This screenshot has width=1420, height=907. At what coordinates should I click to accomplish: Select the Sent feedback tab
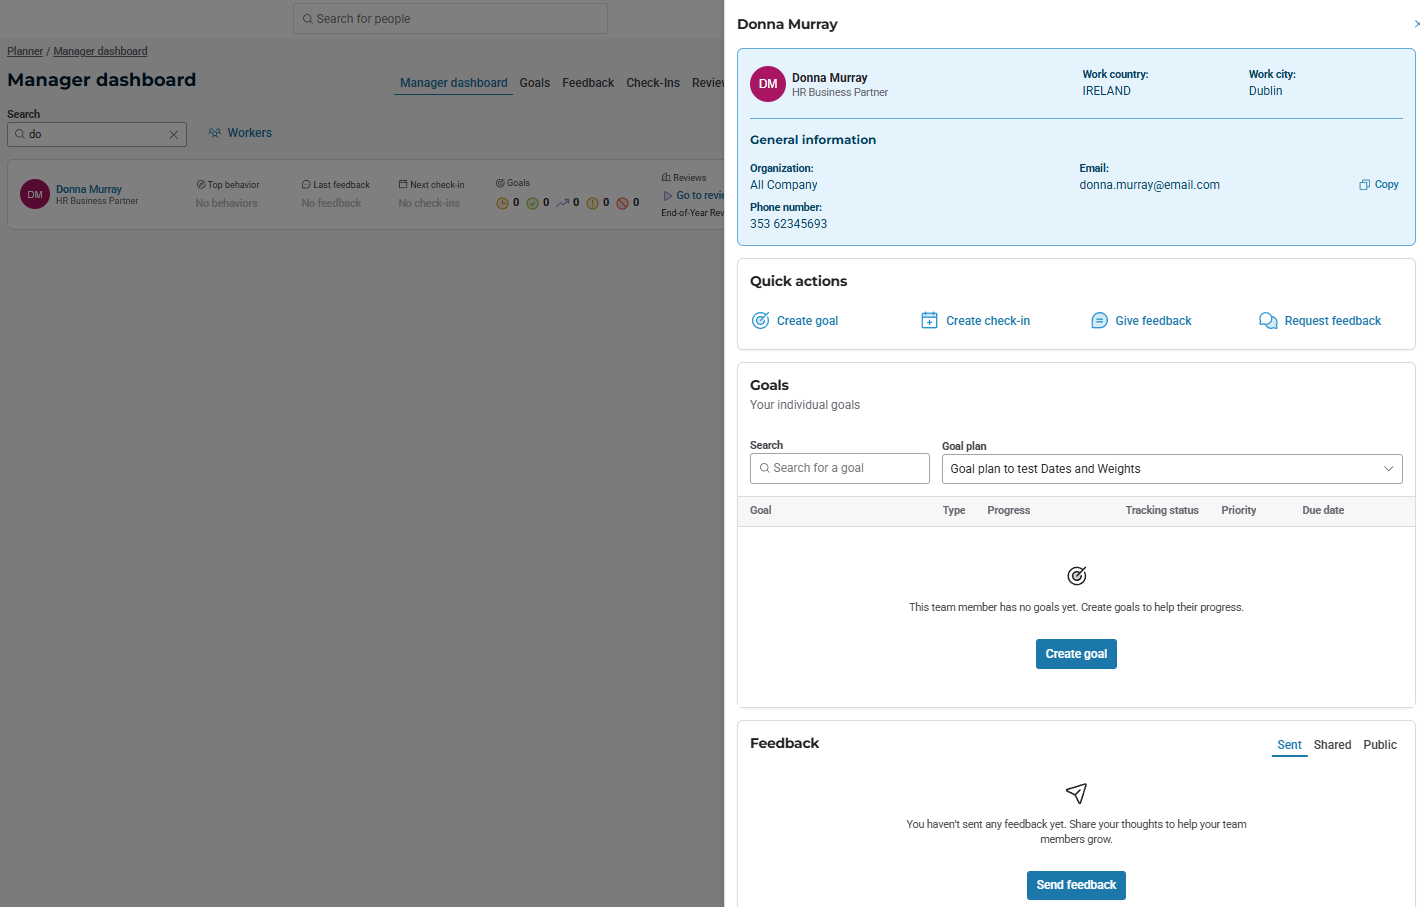tap(1289, 745)
